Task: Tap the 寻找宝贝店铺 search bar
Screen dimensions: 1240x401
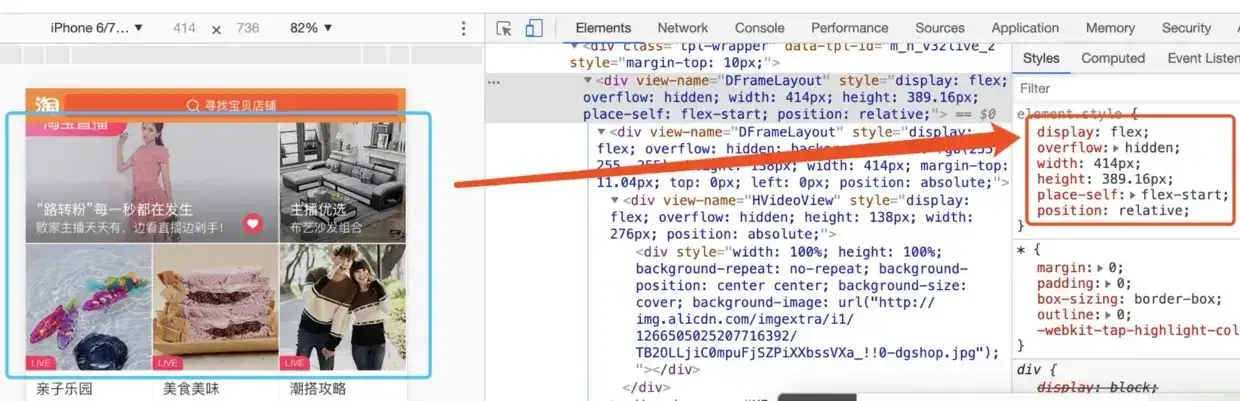Action: click(x=231, y=104)
